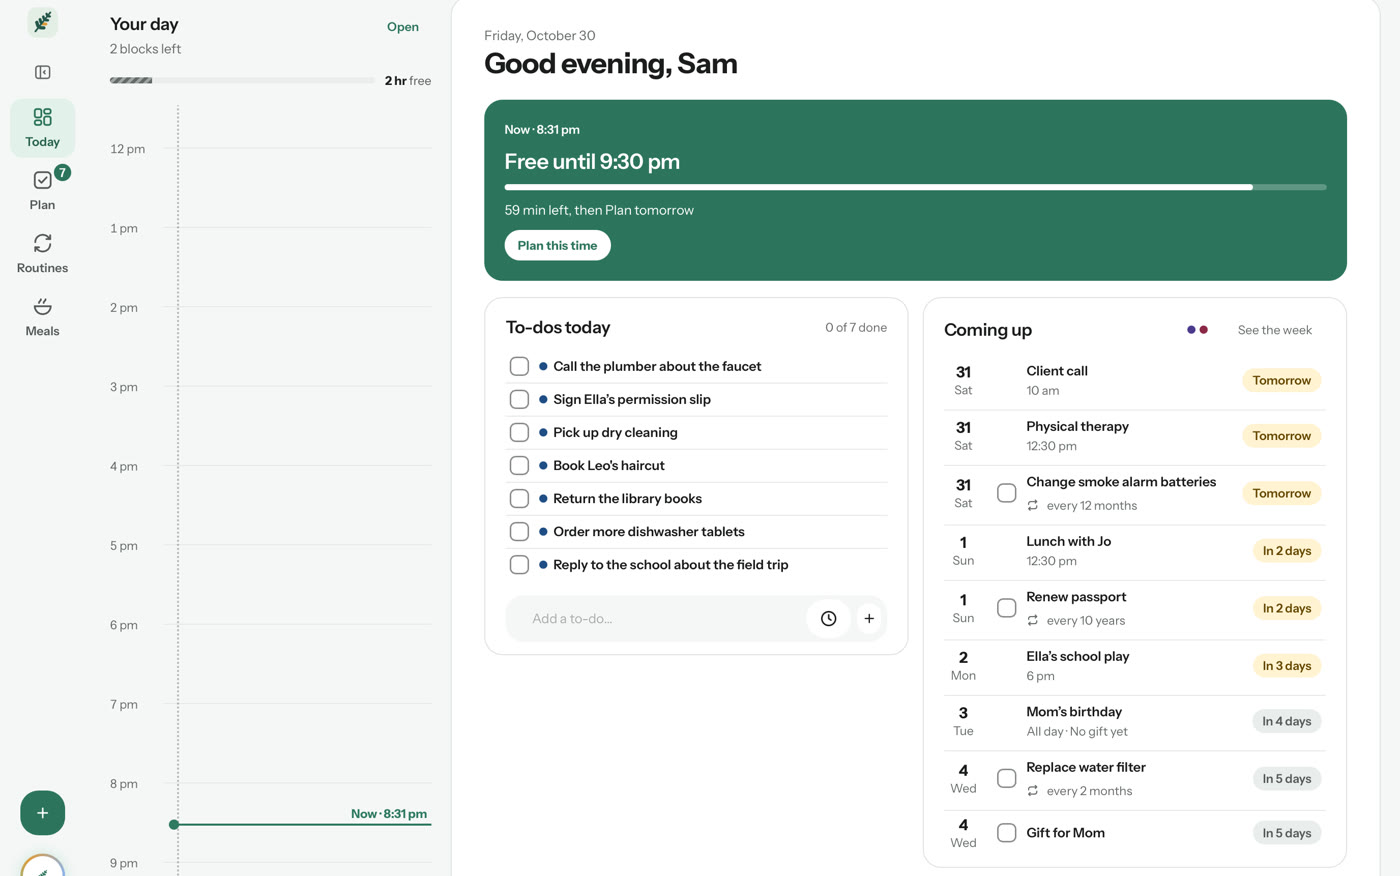Open the clock icon in add to-do field
1400x876 pixels.
pos(828,619)
